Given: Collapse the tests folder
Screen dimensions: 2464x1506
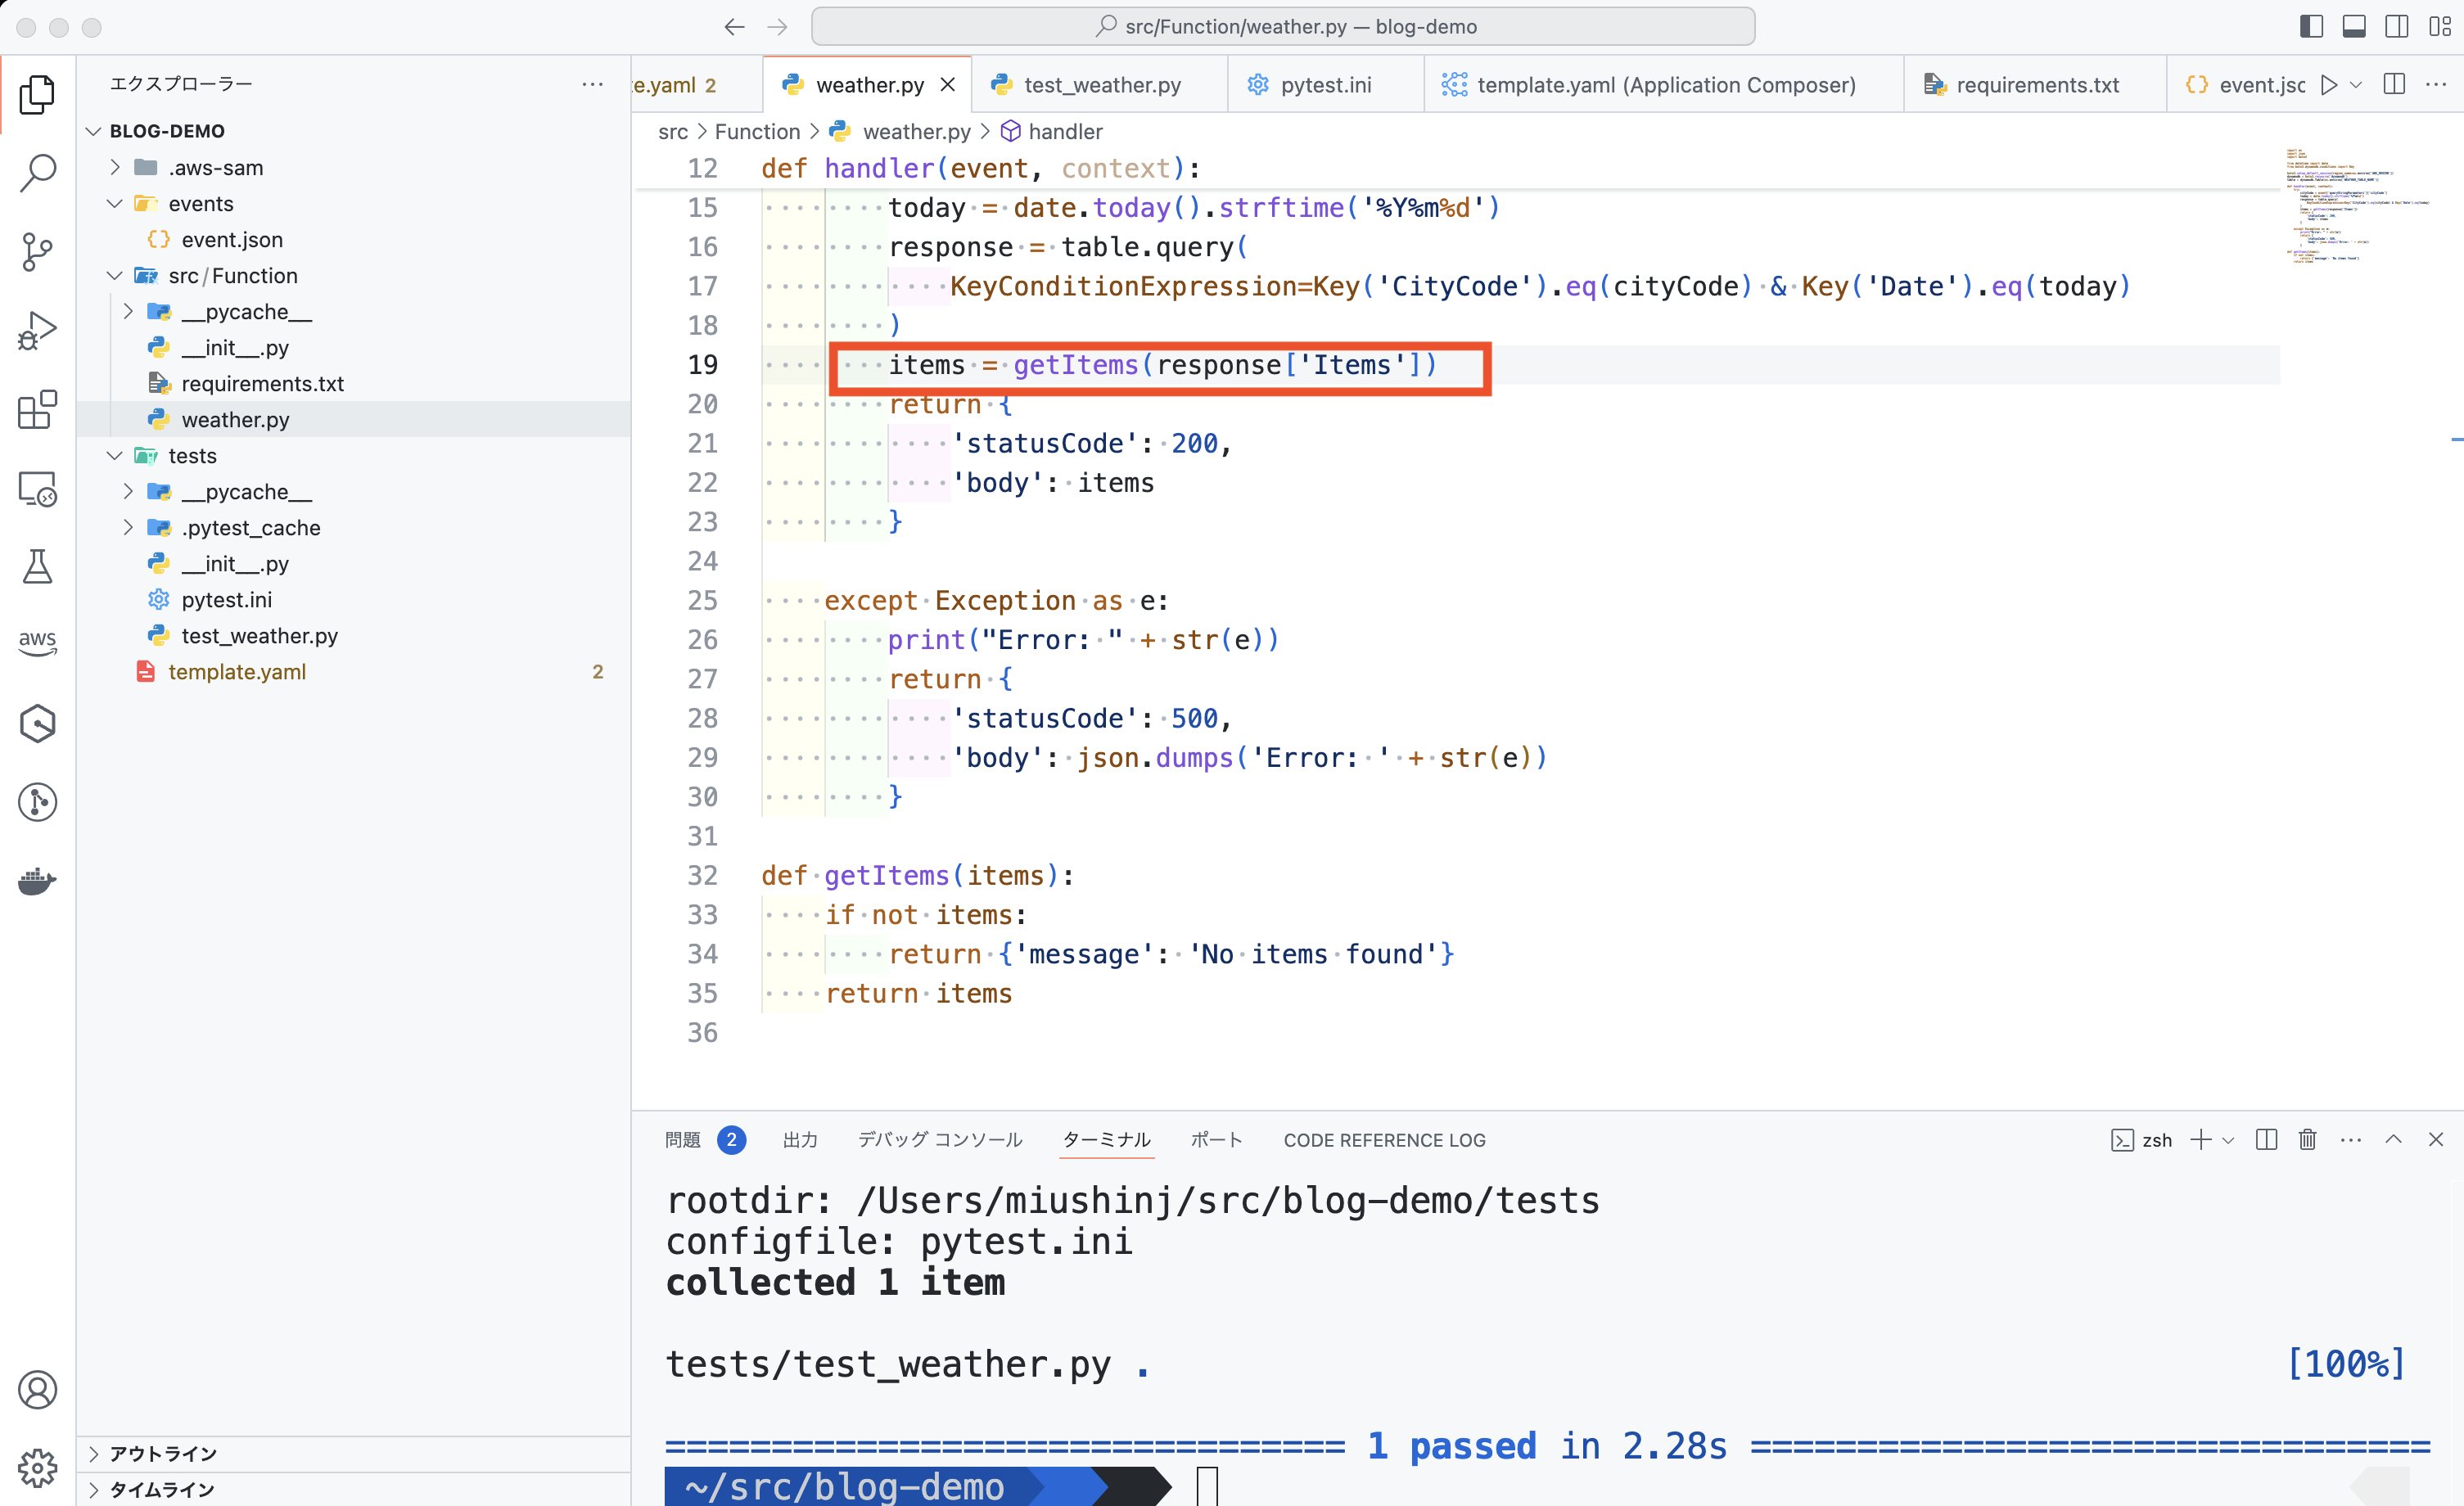Looking at the screenshot, I should click(115, 455).
